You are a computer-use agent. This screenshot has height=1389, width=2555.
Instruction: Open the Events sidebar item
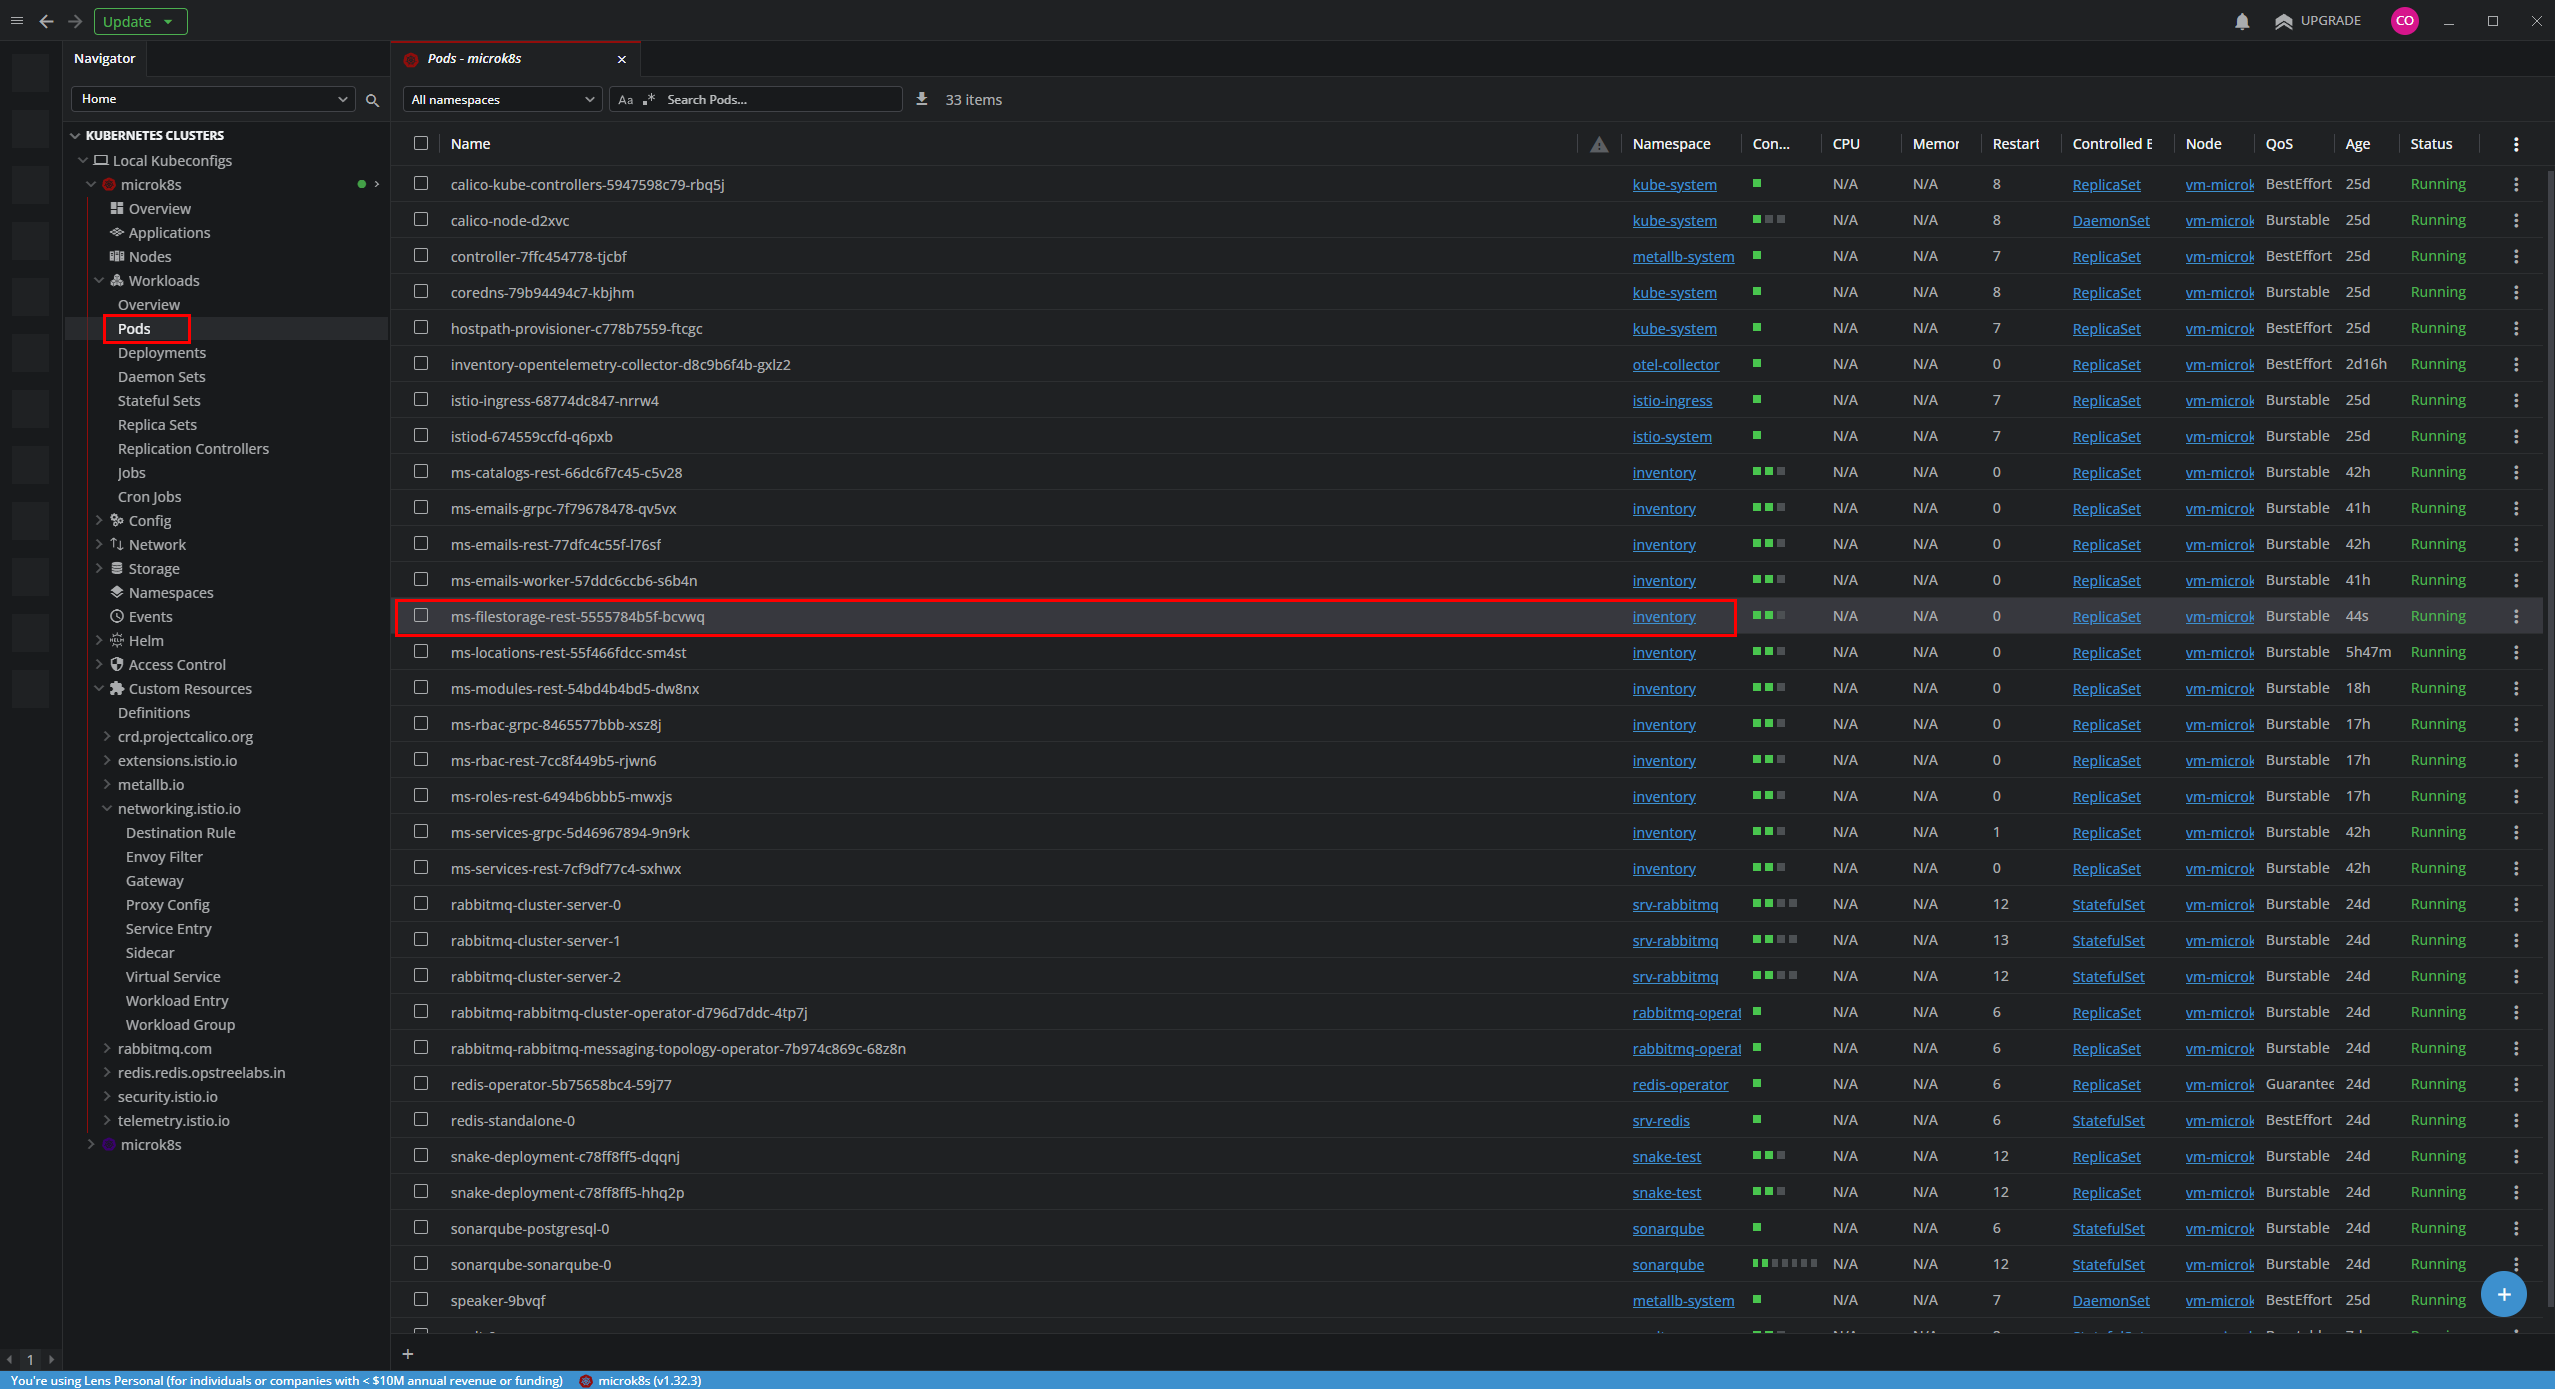(x=150, y=617)
